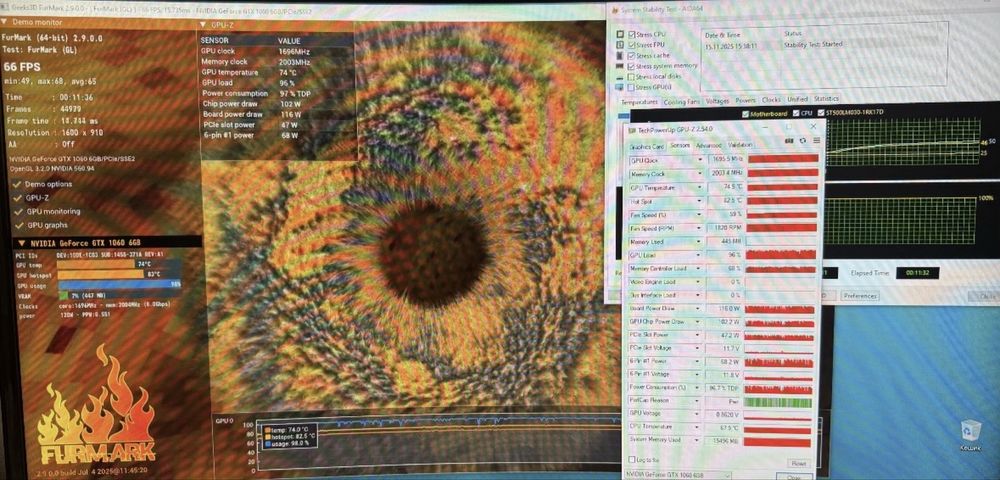The height and width of the screenshot is (480, 1000).
Task: Toggle FurMark GPU-Z overlay option
Action: (x=17, y=198)
